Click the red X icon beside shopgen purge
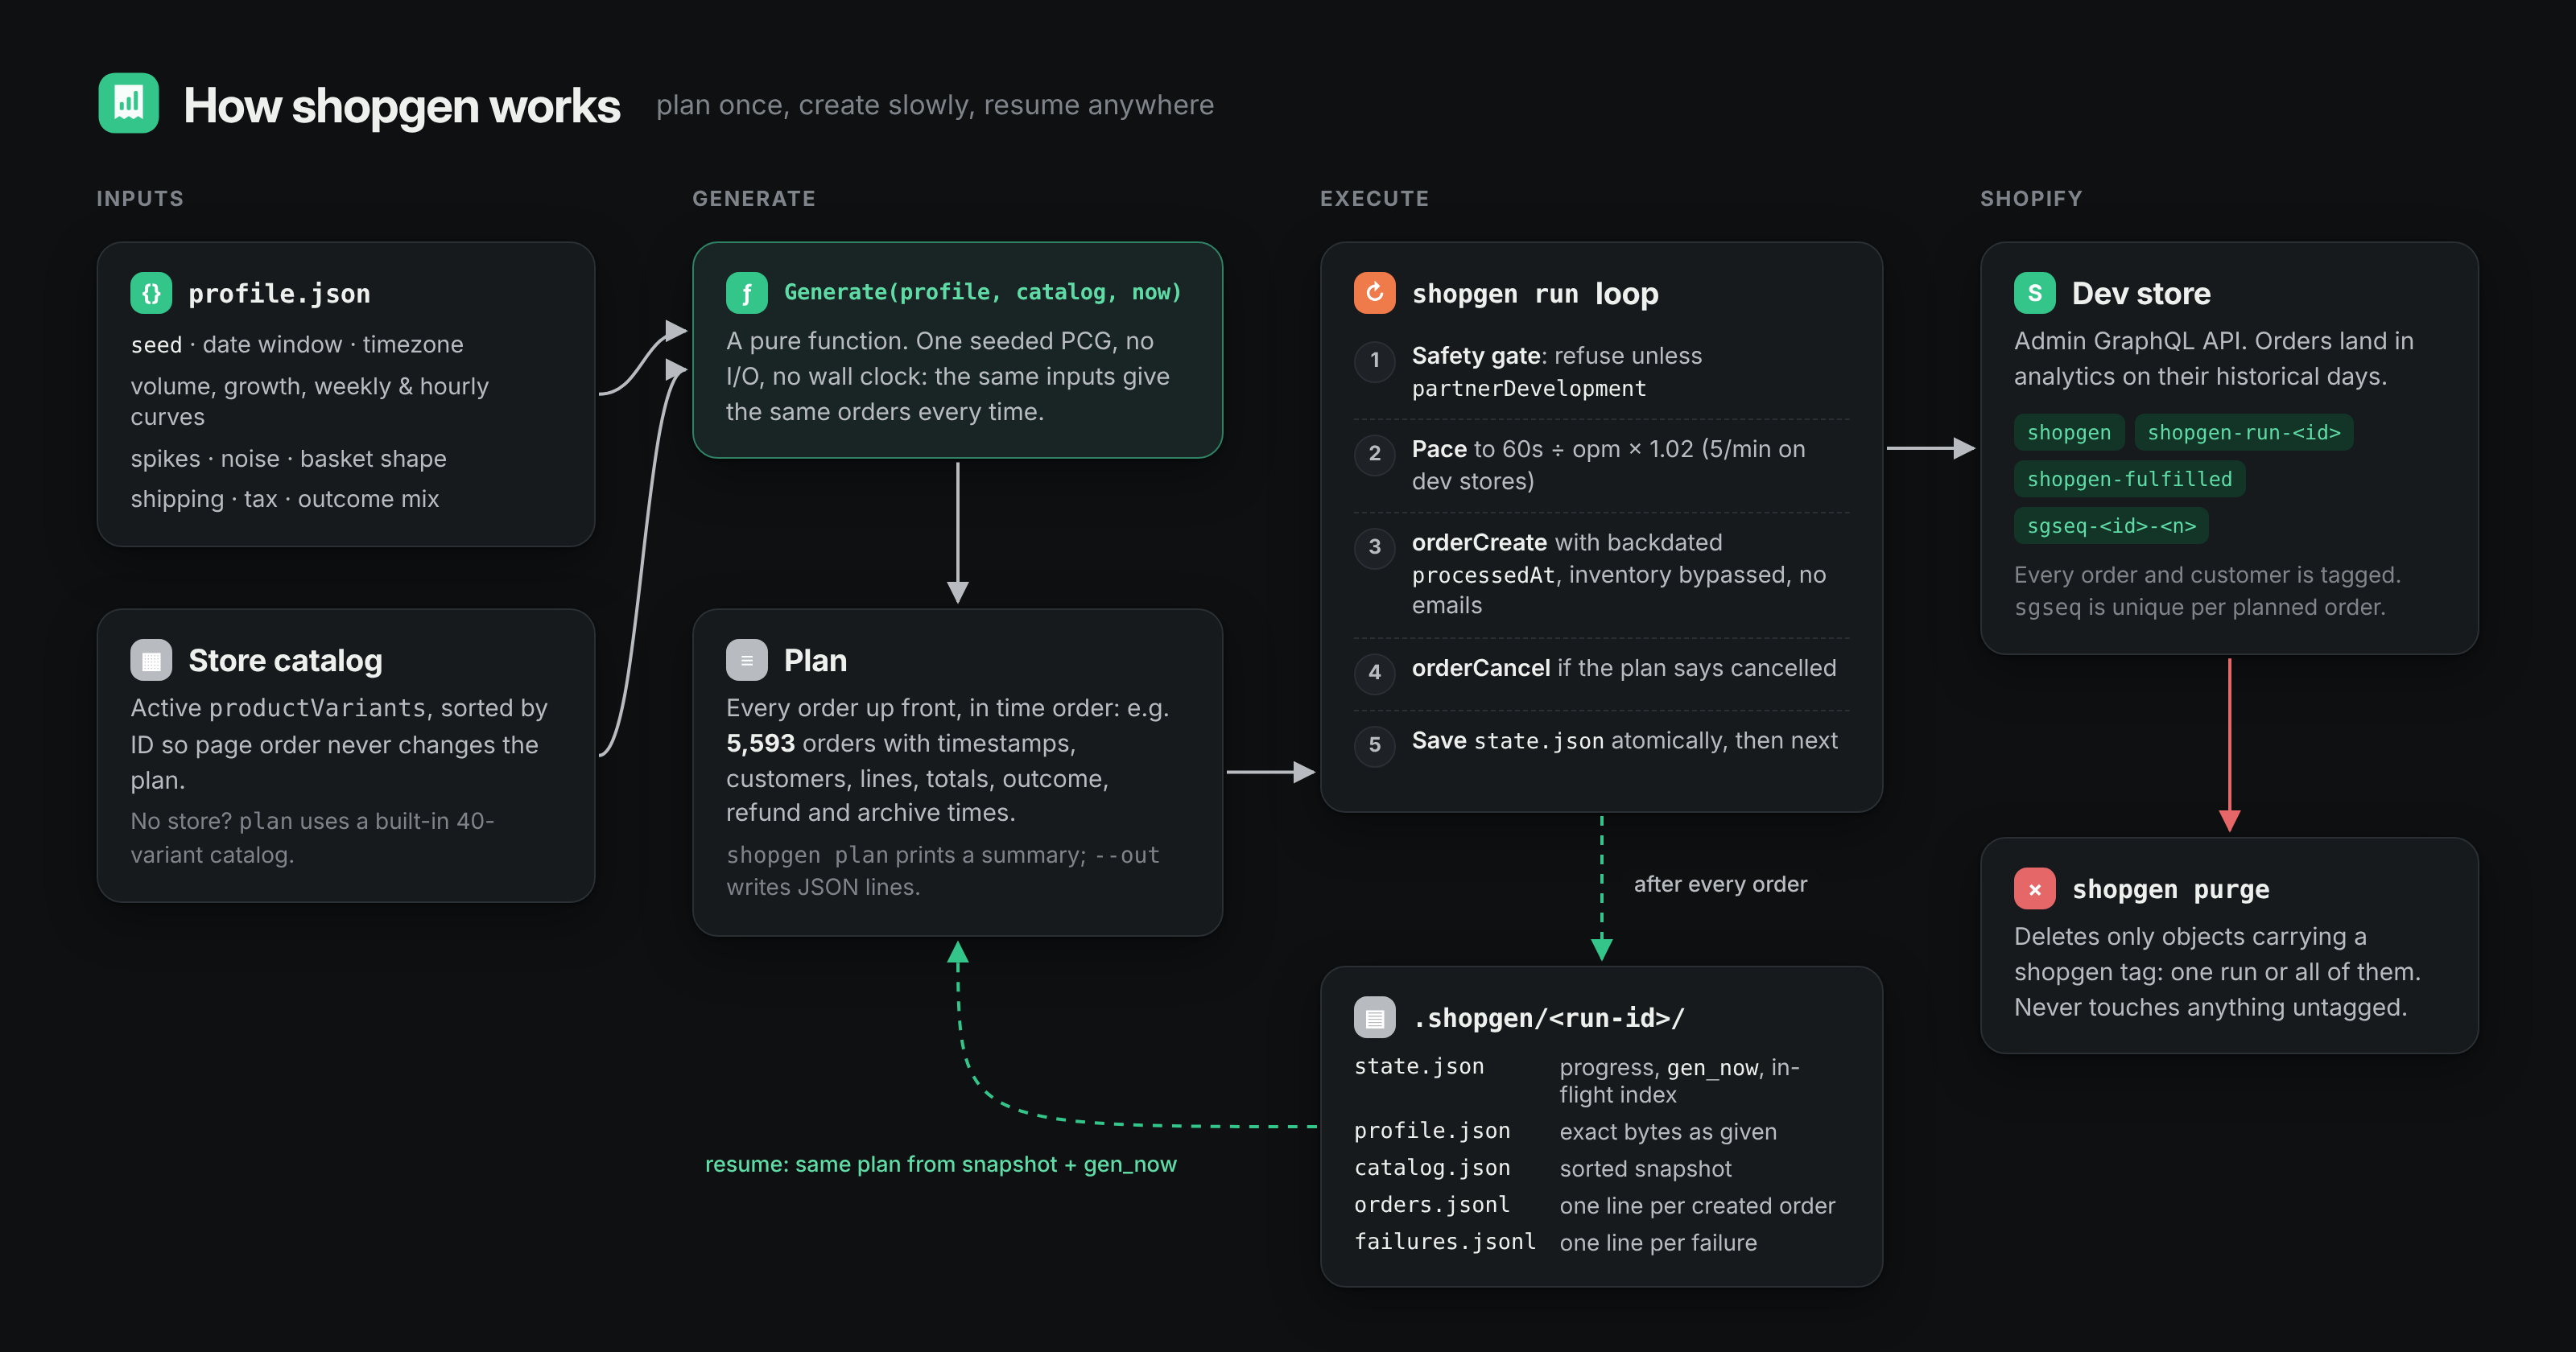The width and height of the screenshot is (2576, 1352). 2035,889
